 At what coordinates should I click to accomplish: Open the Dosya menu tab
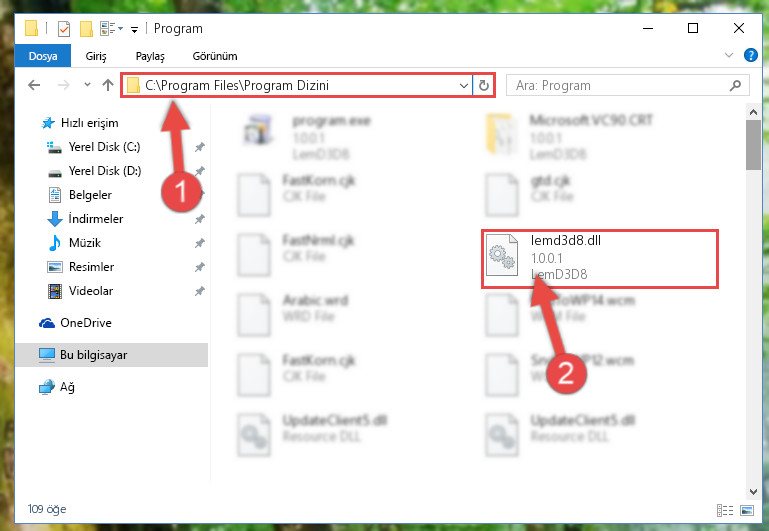(x=43, y=56)
